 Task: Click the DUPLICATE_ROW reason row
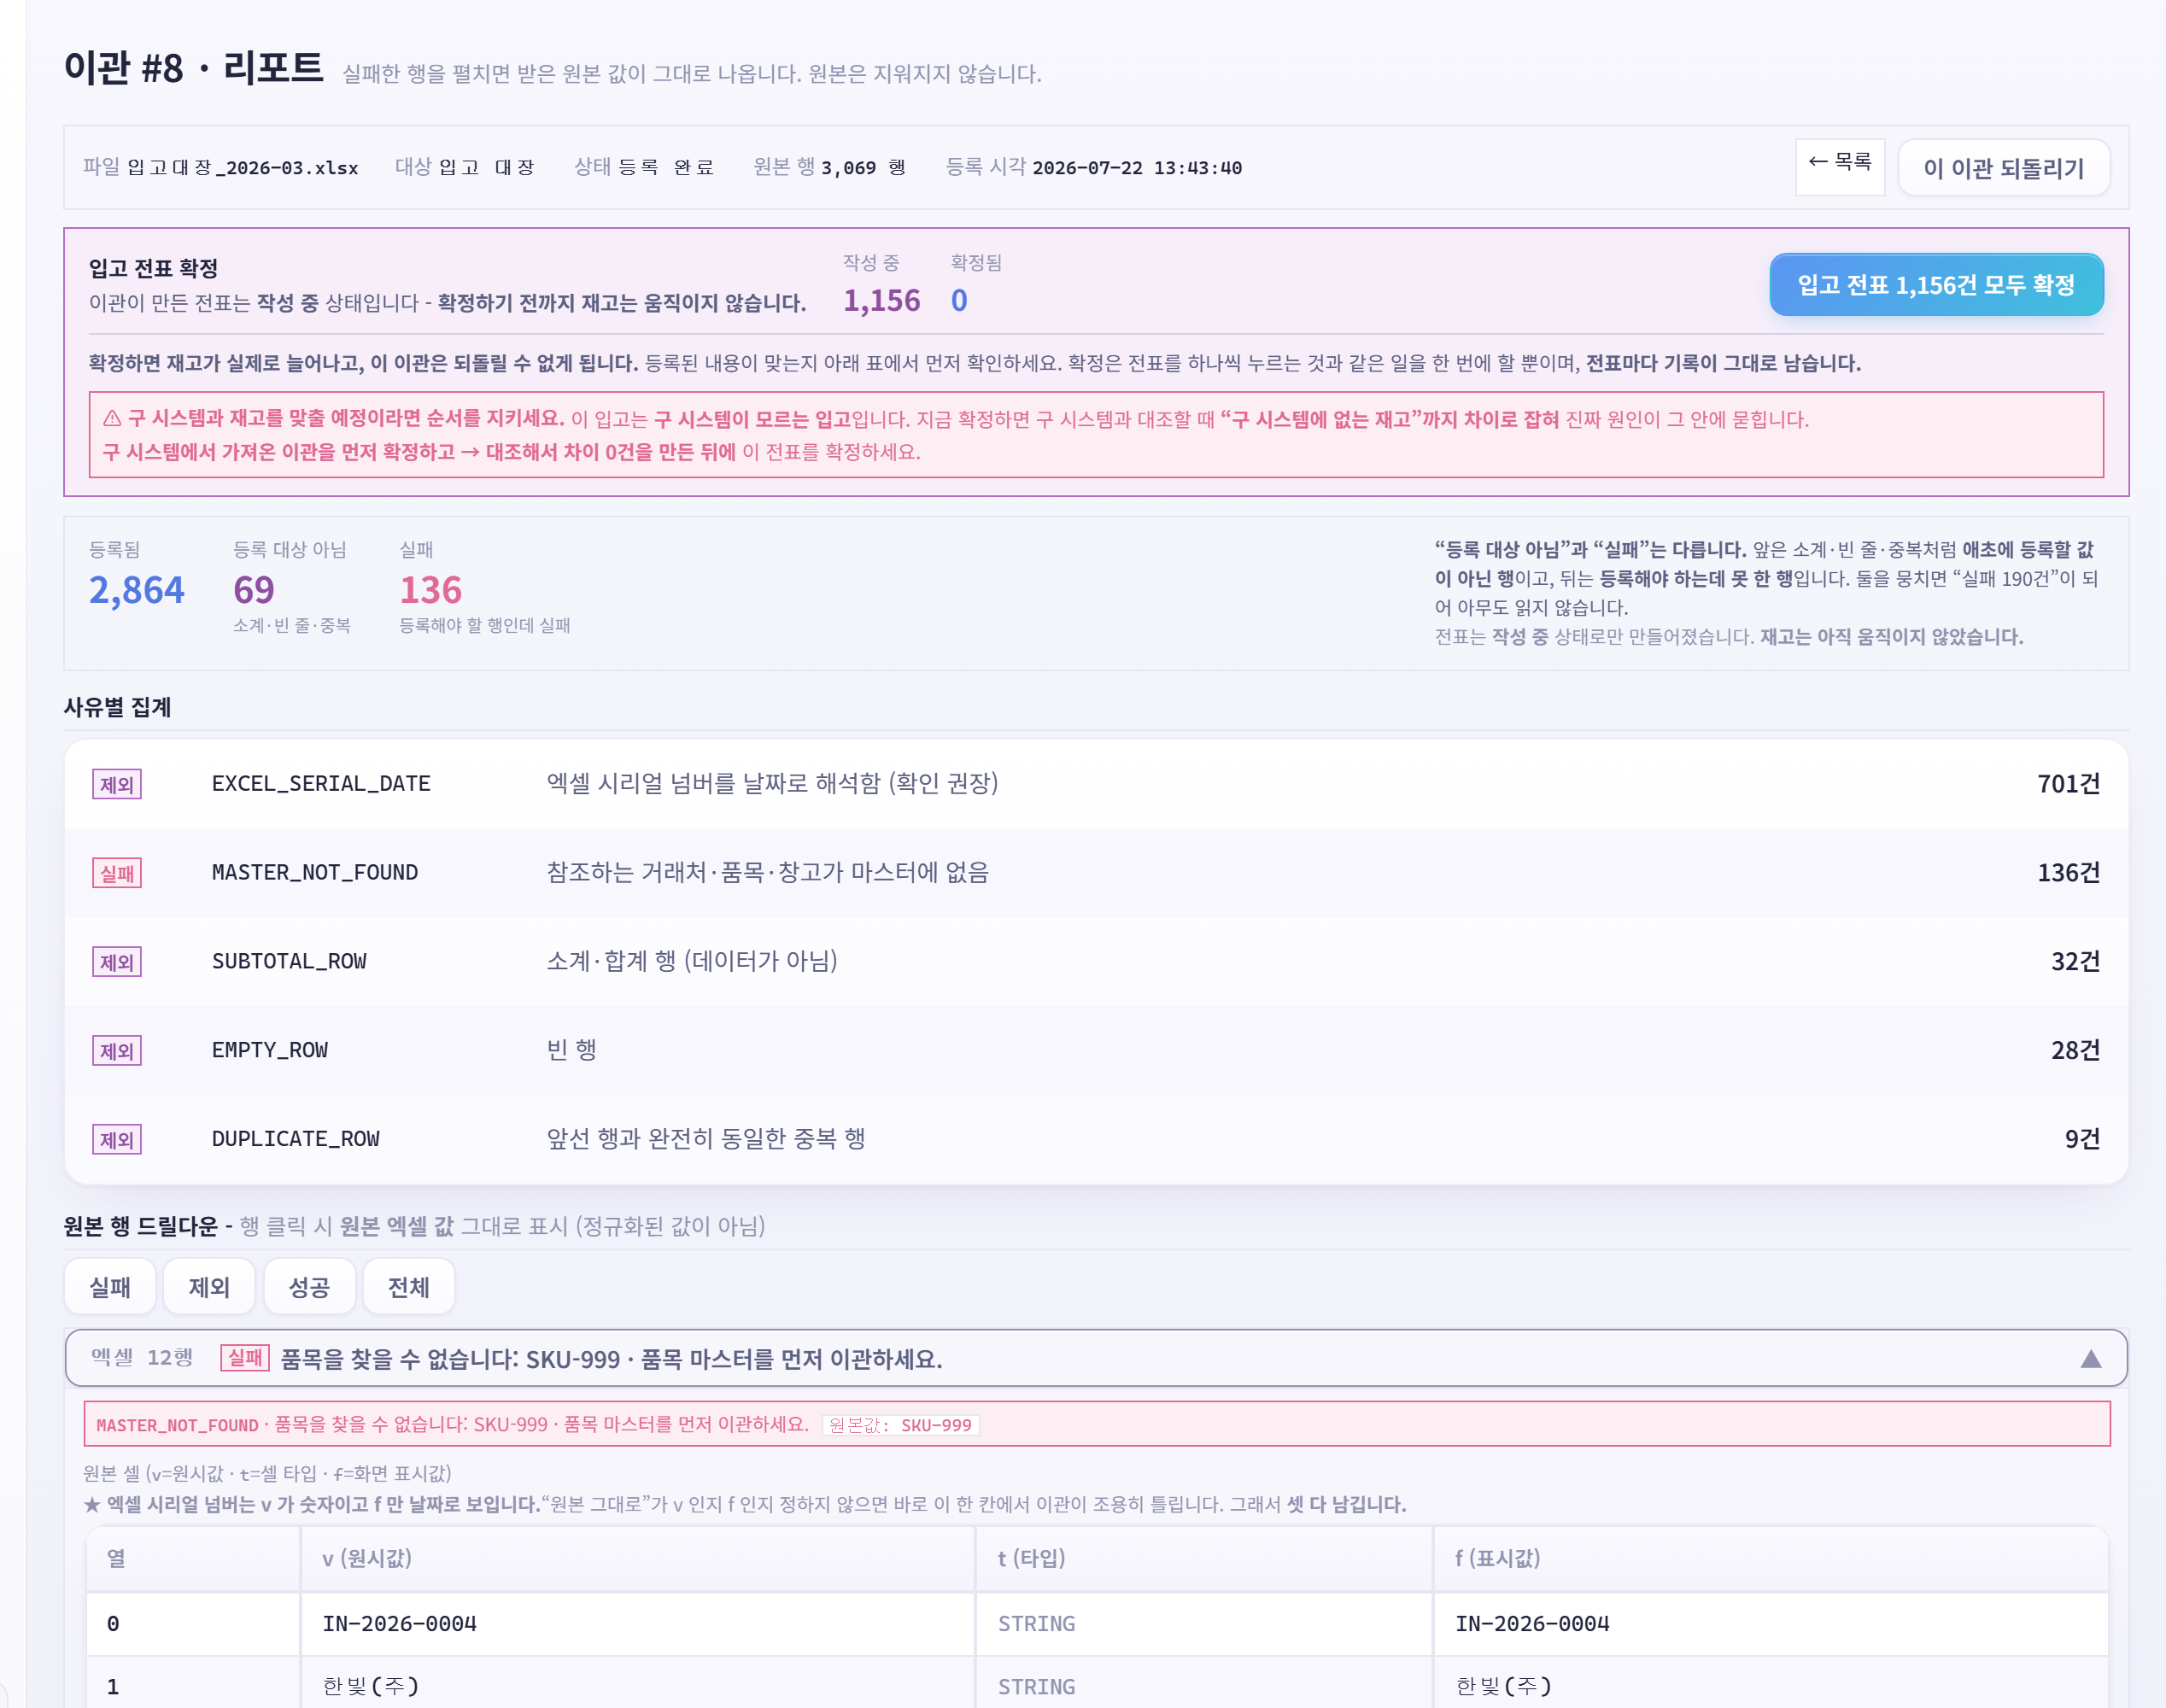1096,1139
